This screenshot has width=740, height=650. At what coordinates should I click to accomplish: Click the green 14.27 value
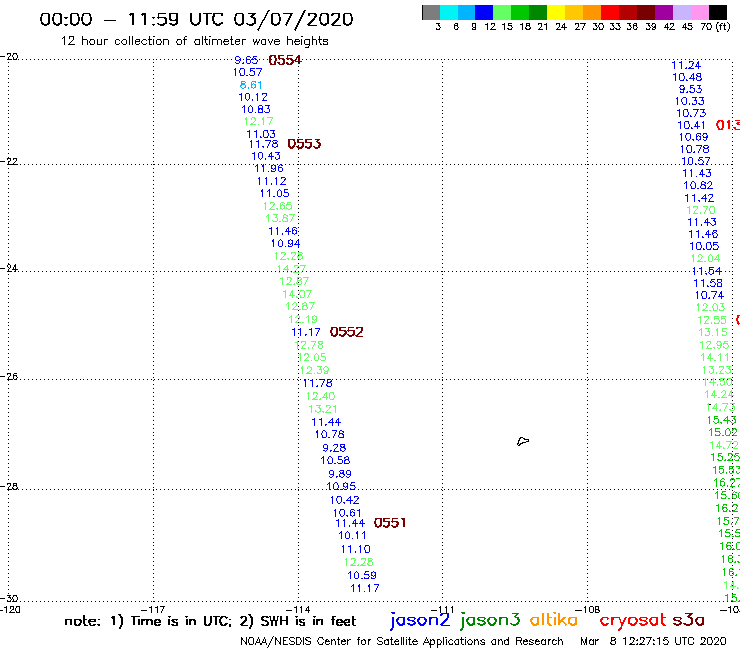(292, 269)
